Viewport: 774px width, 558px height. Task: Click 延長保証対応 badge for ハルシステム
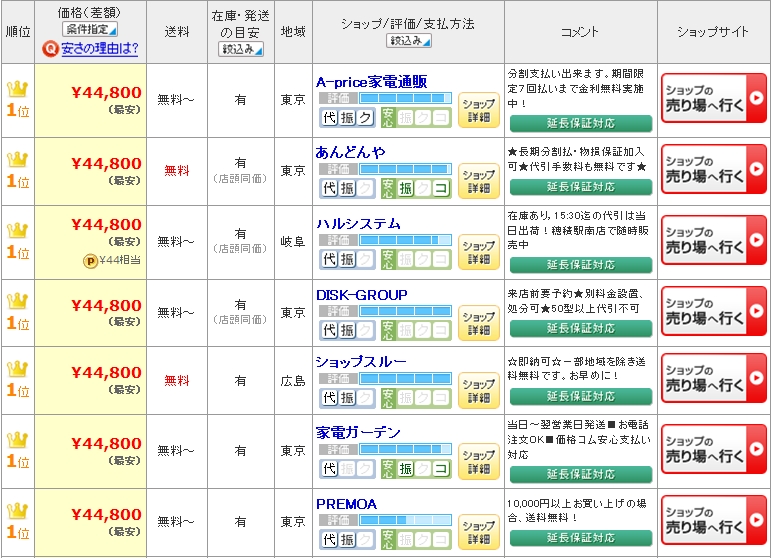click(x=580, y=265)
